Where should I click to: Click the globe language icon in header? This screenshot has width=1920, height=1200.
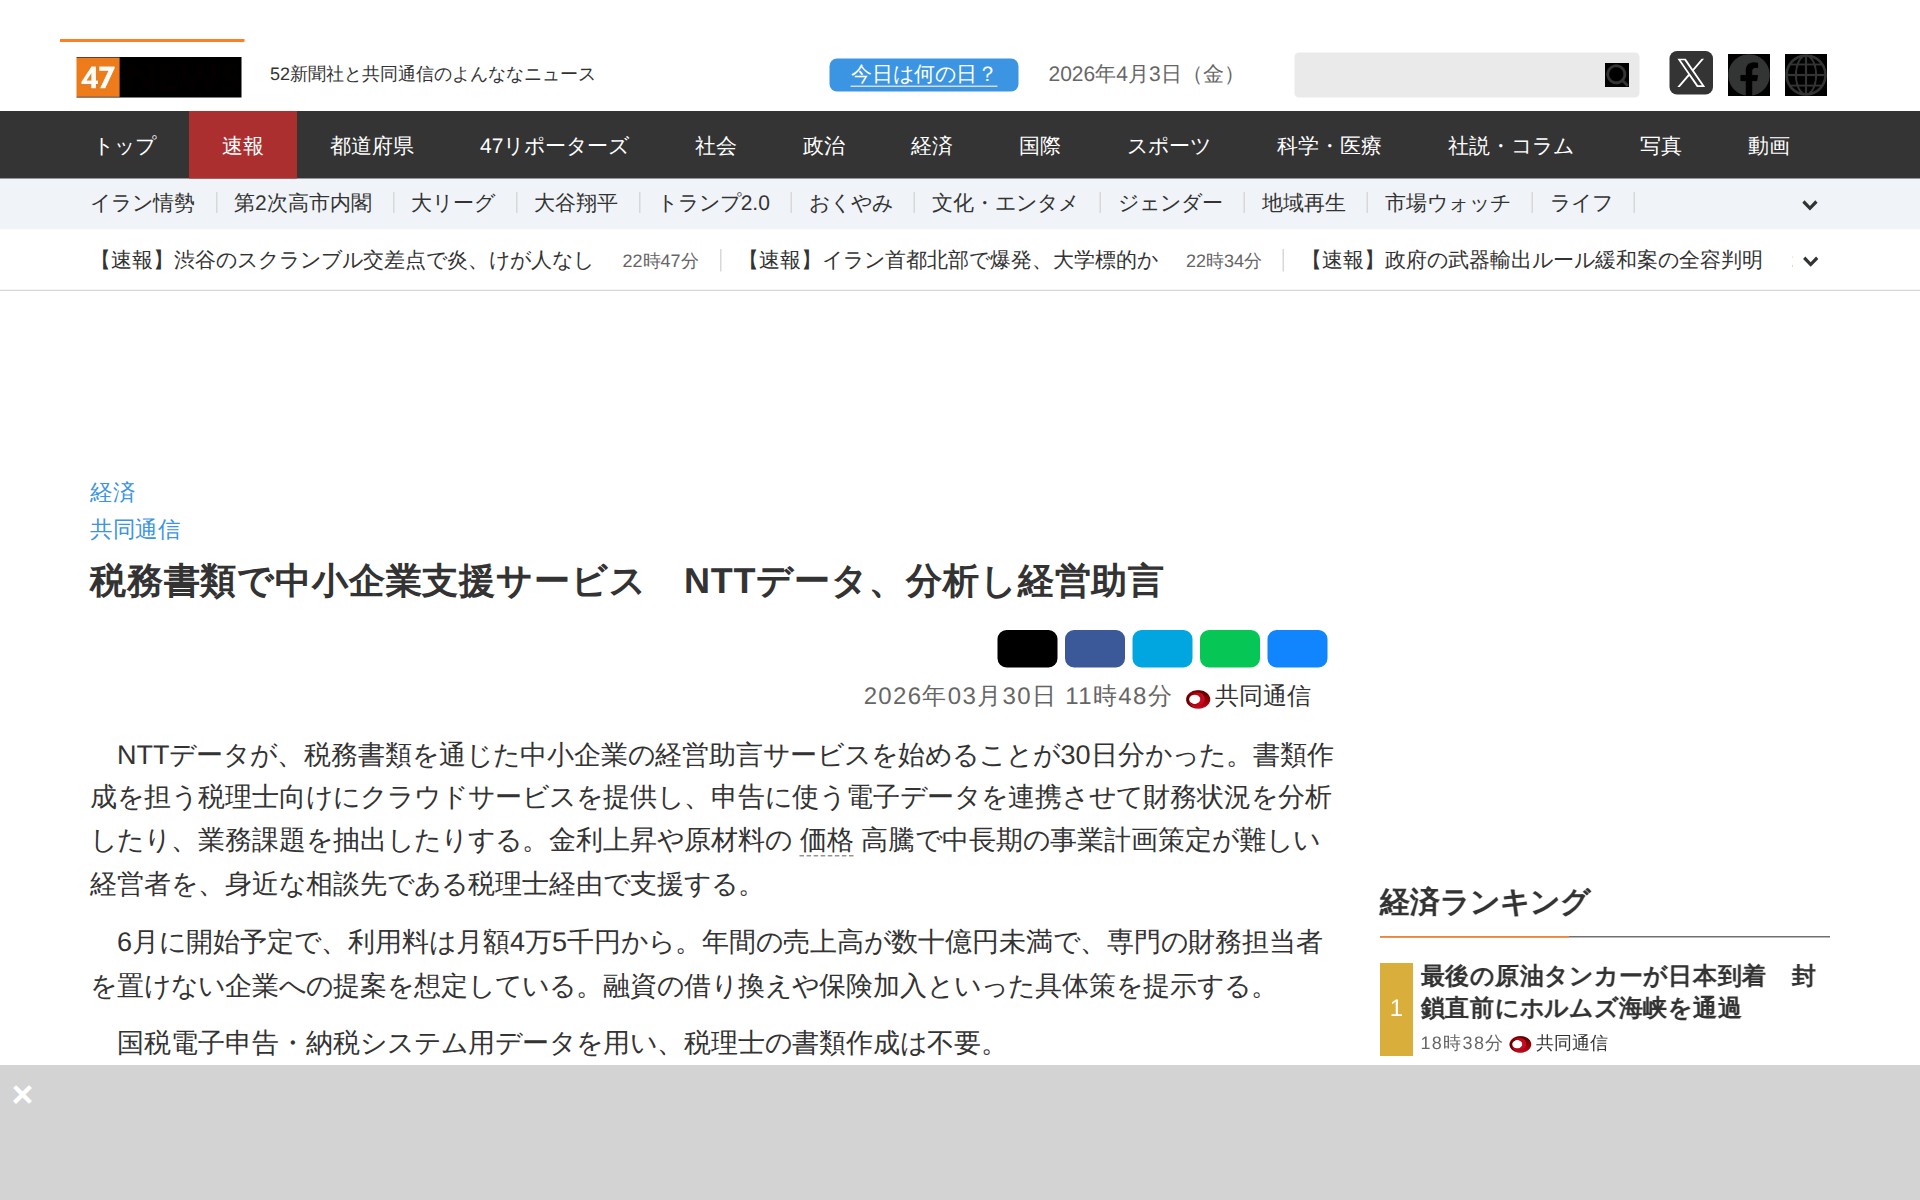pyautogui.click(x=1805, y=75)
